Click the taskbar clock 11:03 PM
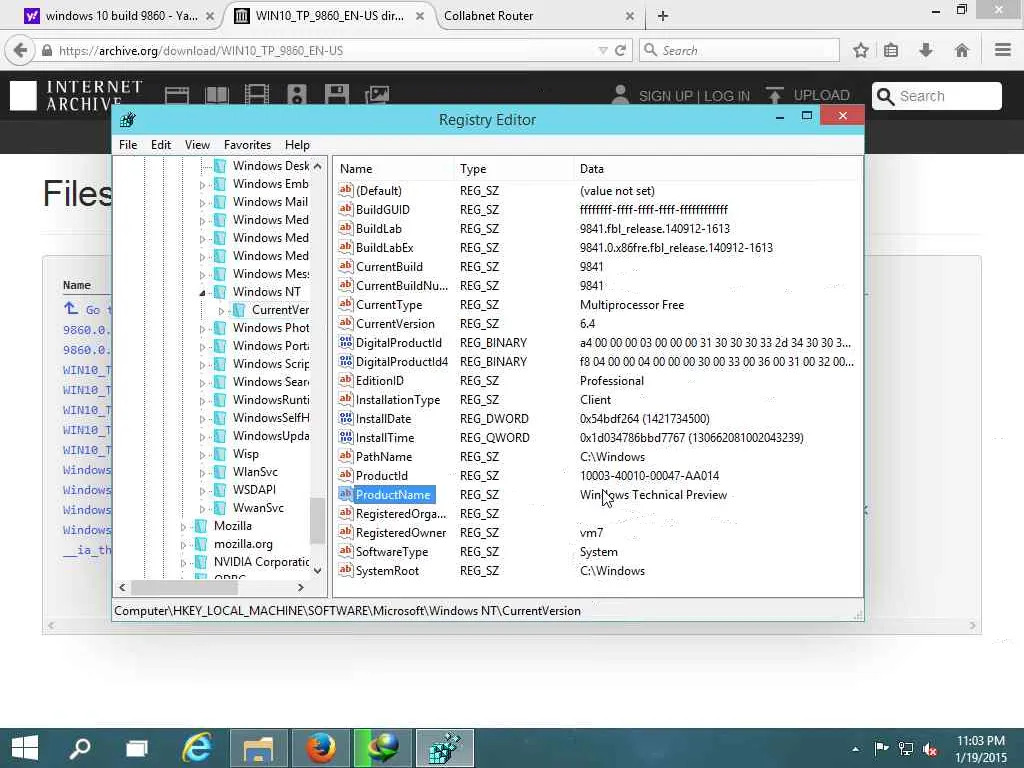This screenshot has height=768, width=1024. (980, 741)
